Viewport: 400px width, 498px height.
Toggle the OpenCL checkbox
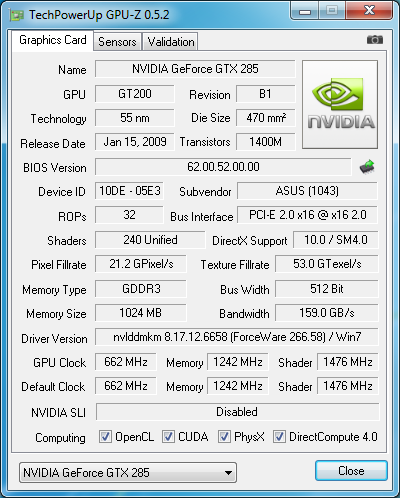point(105,436)
